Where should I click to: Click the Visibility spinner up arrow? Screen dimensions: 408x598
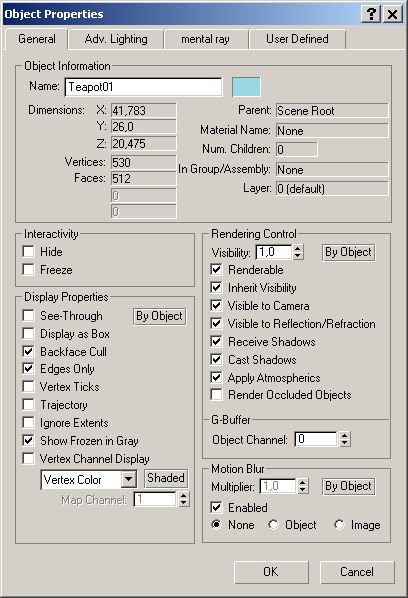pos(298,249)
